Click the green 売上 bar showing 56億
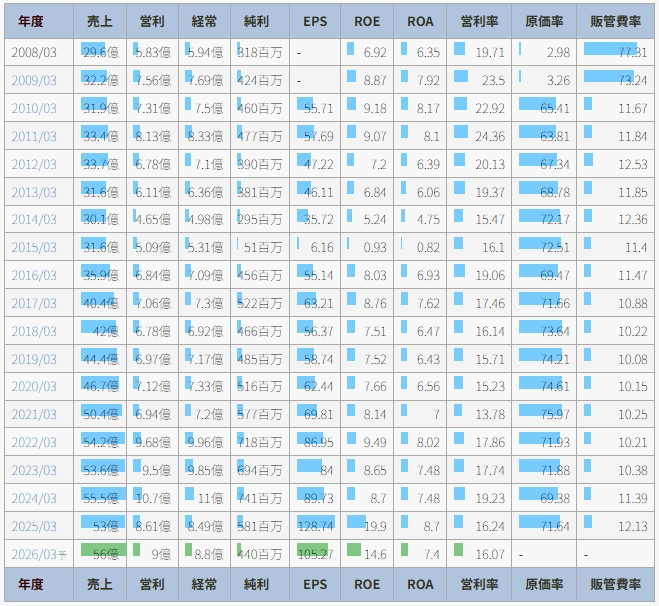The height and width of the screenshot is (606, 659). point(100,553)
